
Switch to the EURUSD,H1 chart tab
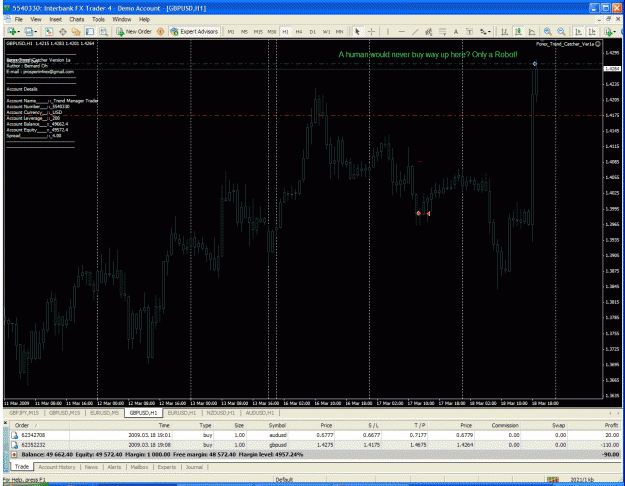point(182,413)
